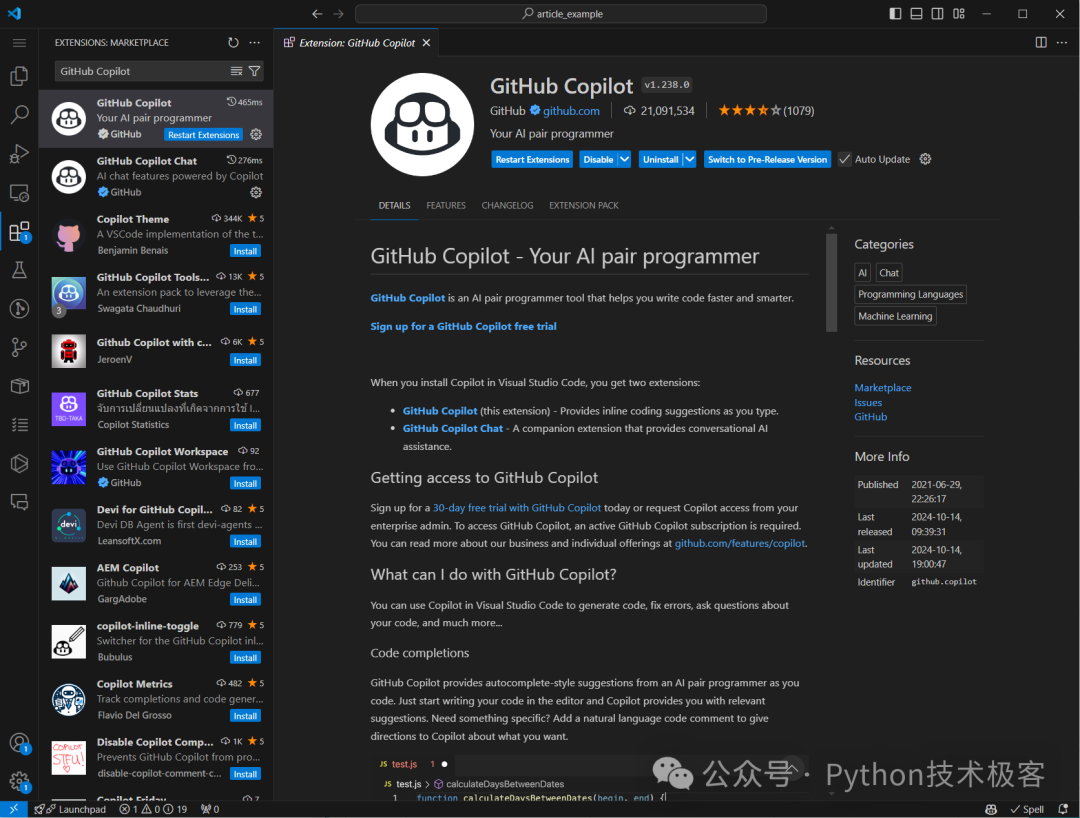This screenshot has width=1080, height=818.
Task: Open the Search view in activity bar
Action: pos(19,114)
